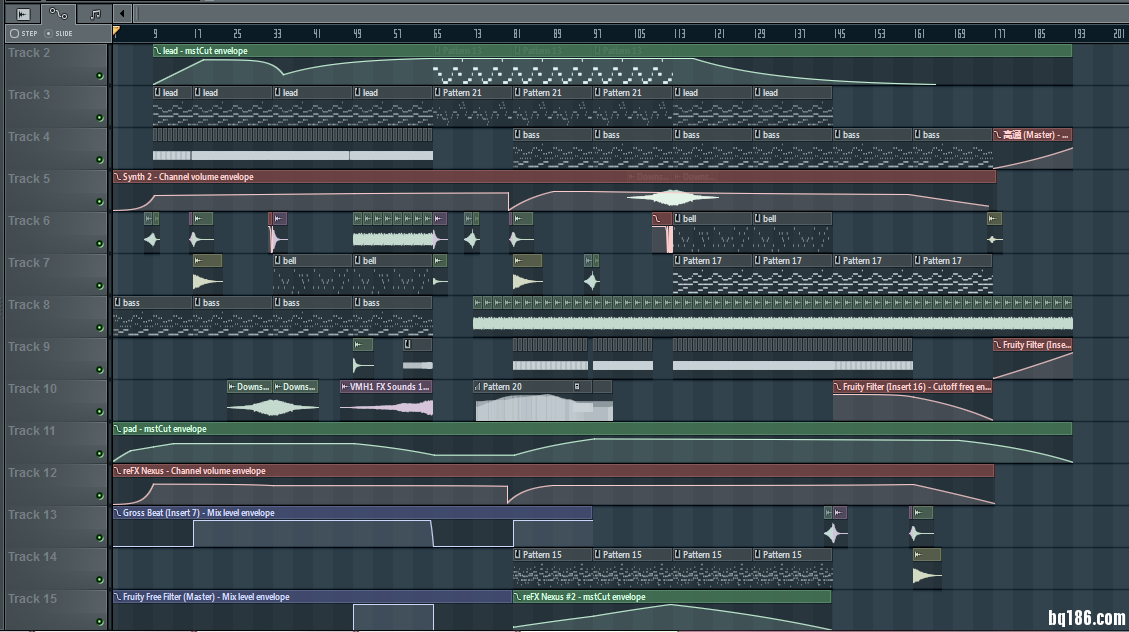Select the Track 5 header label
The image size is (1129, 632).
pos(30,179)
